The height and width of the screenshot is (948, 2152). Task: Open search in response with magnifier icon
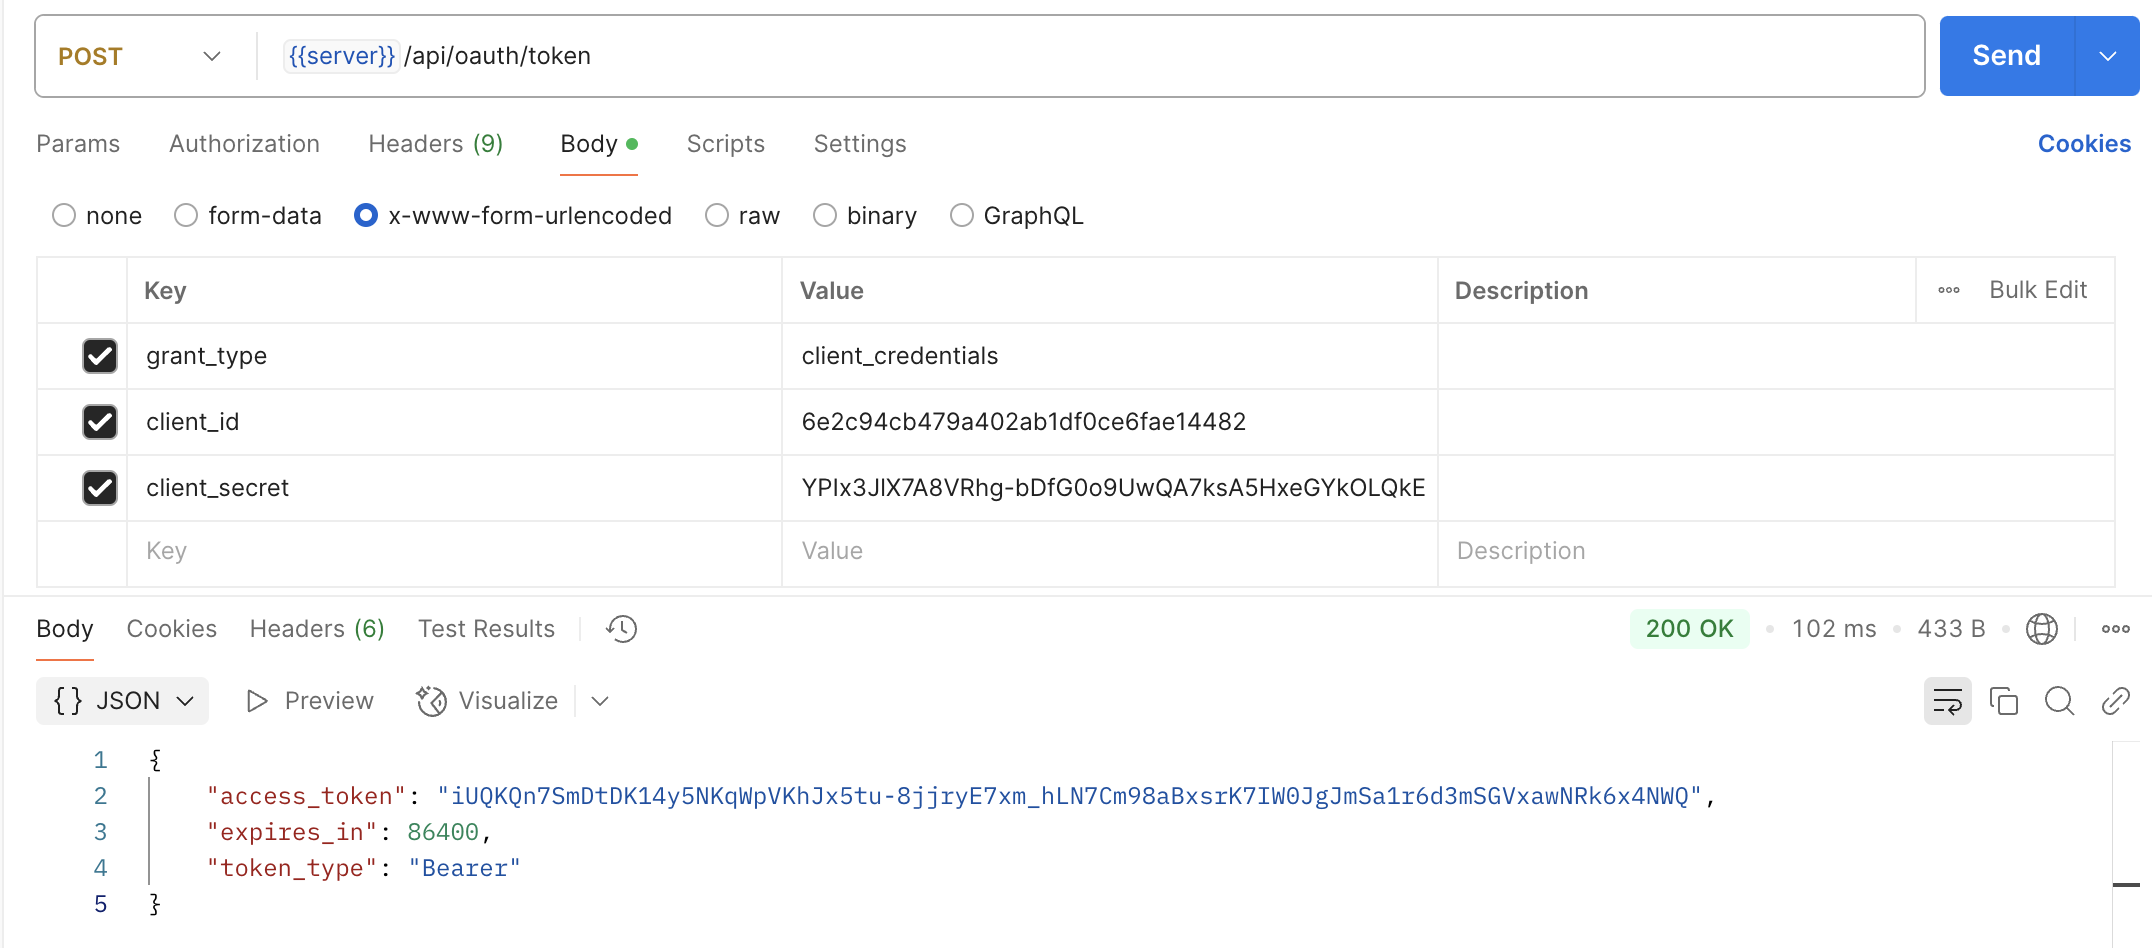click(x=2059, y=701)
